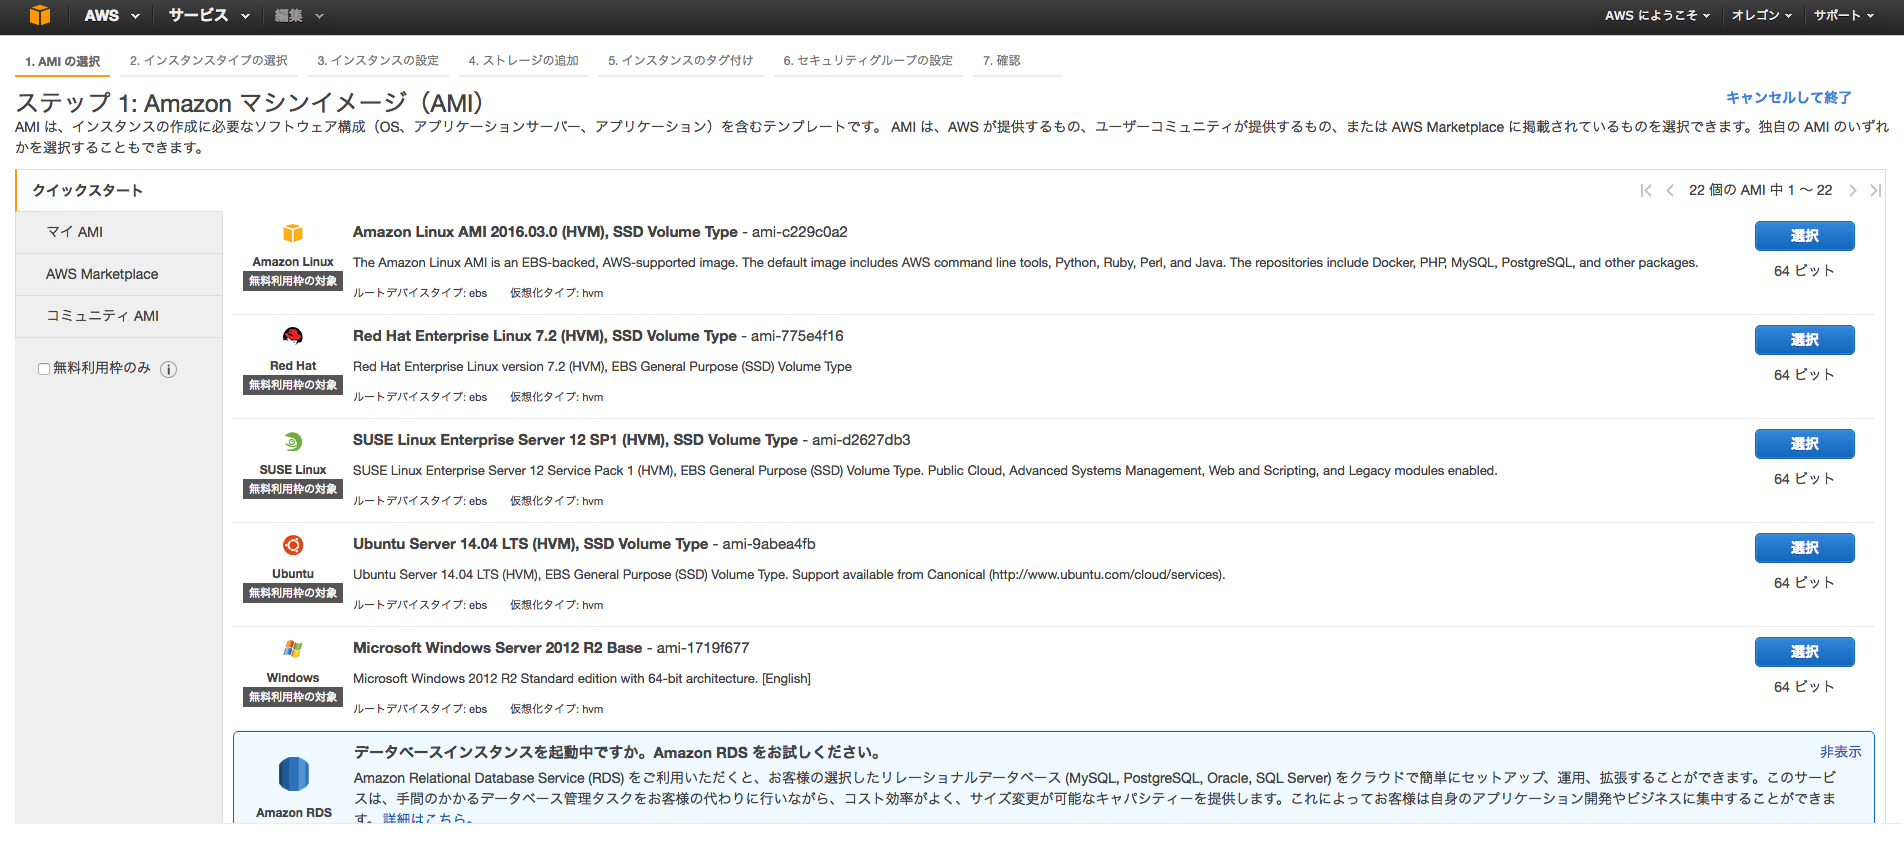Open AWS Marketplace in sidebar
Screen dimensions: 1904x863
(x=119, y=274)
